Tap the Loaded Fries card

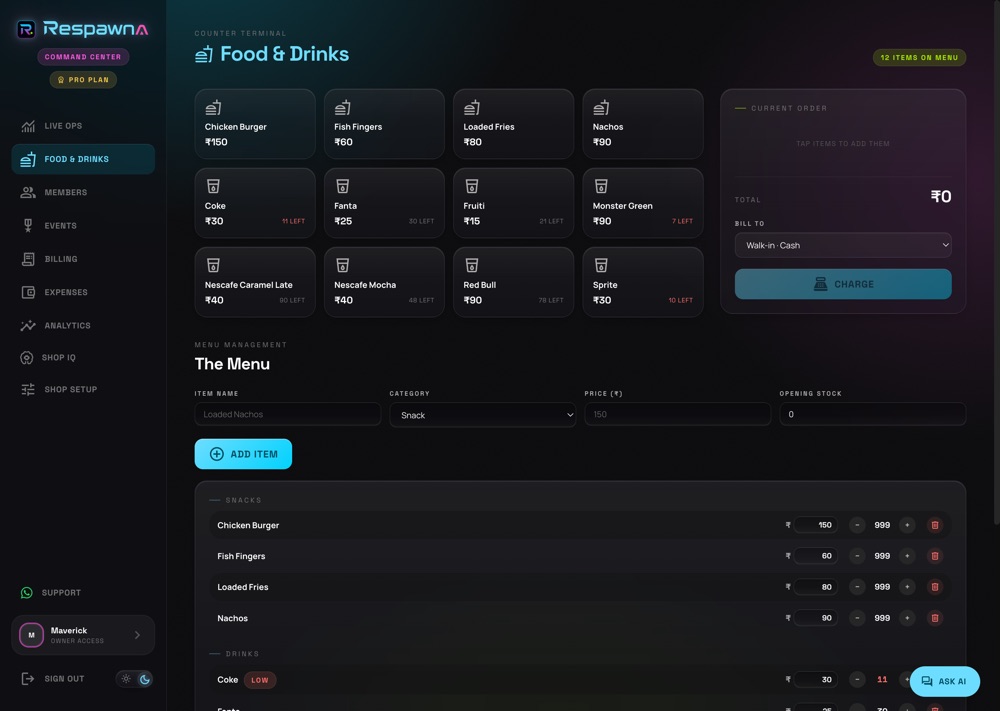(x=513, y=124)
